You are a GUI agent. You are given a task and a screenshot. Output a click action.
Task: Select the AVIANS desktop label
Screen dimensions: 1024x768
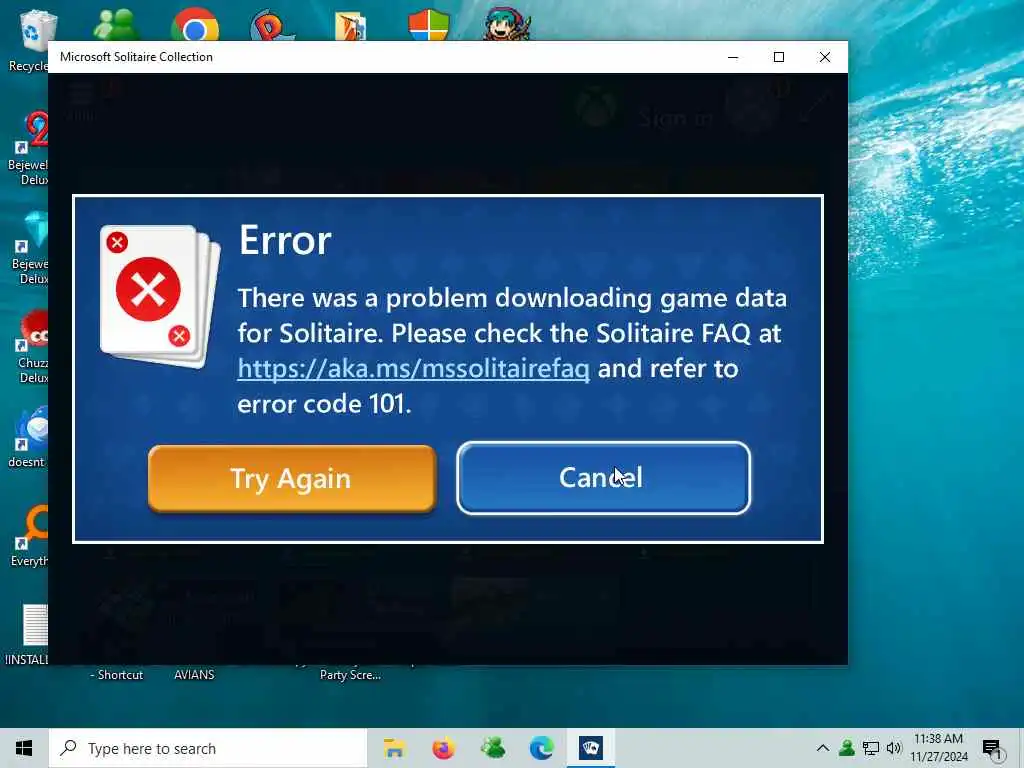pyautogui.click(x=194, y=675)
